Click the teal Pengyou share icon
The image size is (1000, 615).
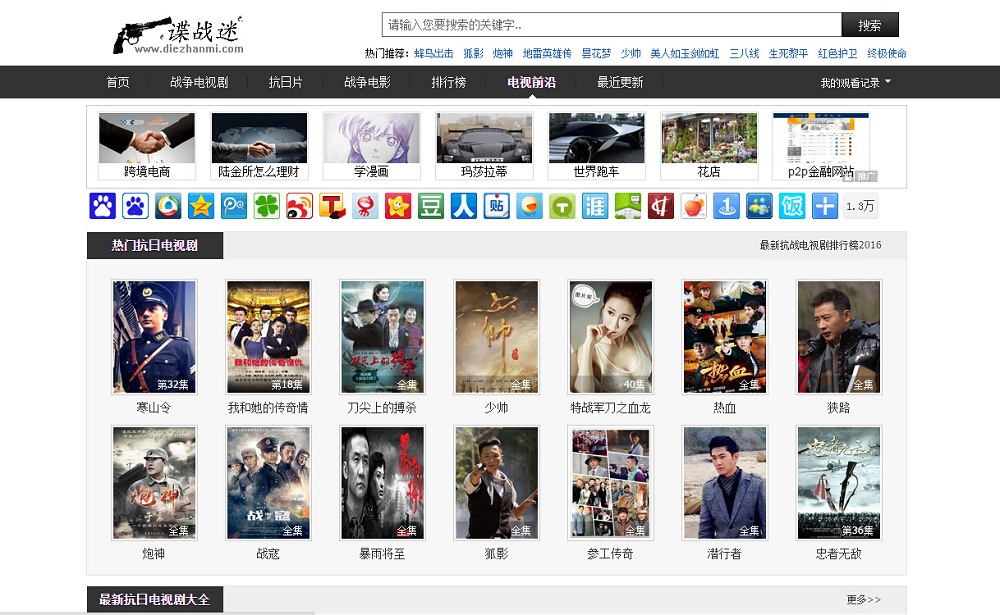(234, 206)
